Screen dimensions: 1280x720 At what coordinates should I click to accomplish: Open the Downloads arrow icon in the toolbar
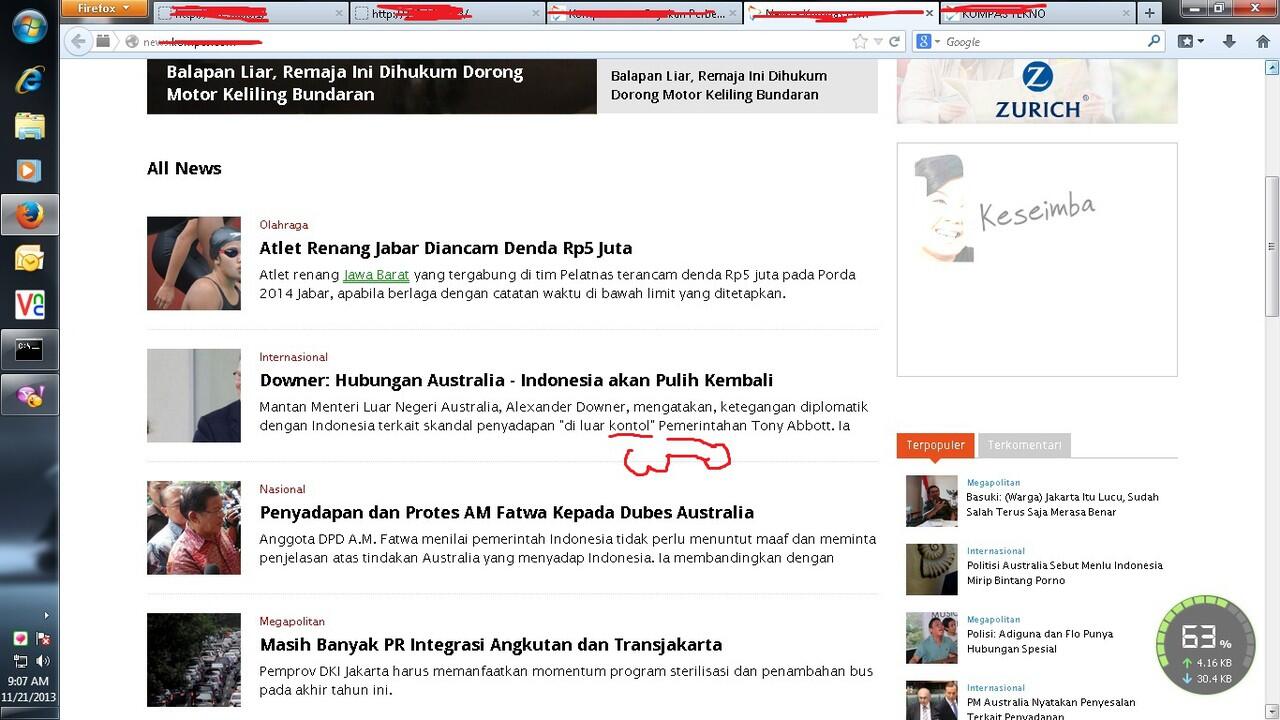(1228, 41)
